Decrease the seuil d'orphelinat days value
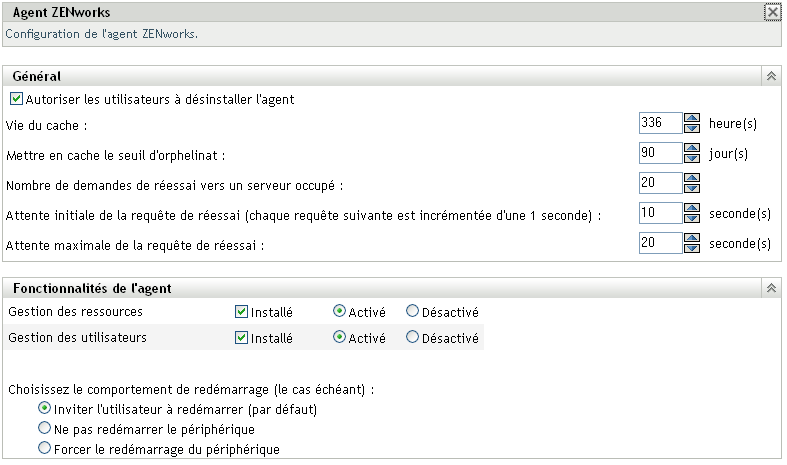The image size is (787, 465). click(691, 159)
